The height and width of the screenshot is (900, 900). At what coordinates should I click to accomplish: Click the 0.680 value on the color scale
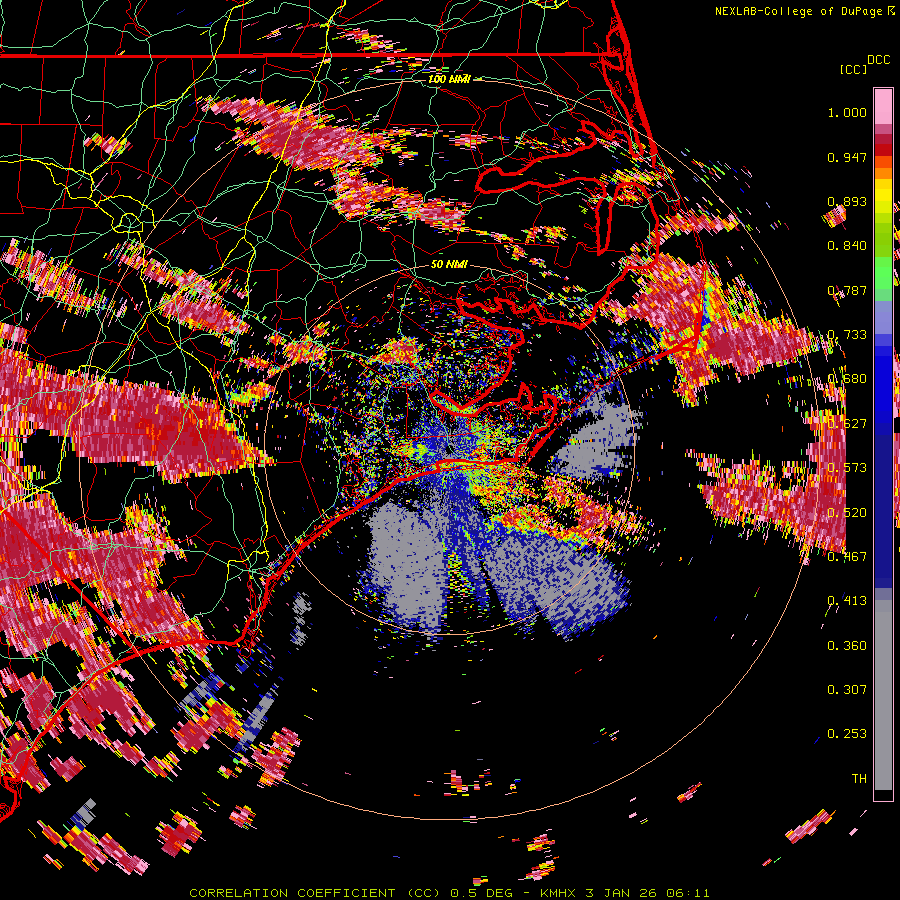847,379
